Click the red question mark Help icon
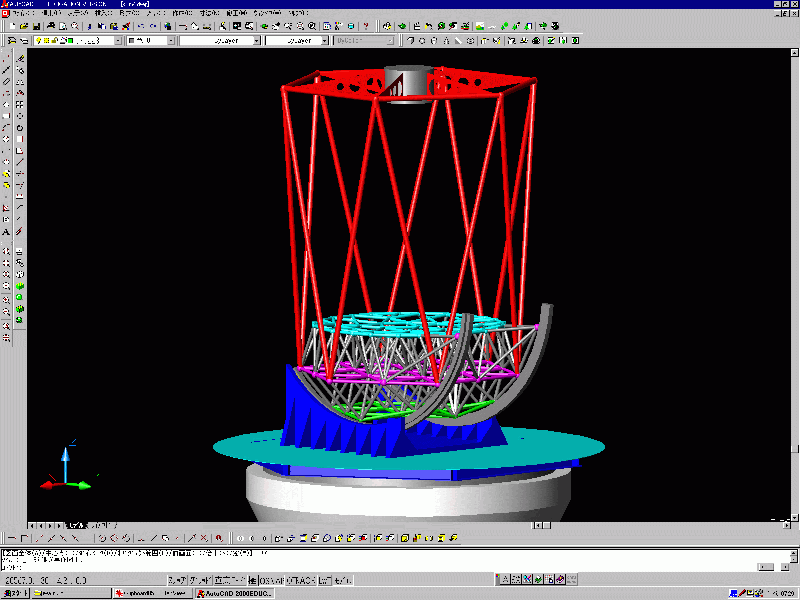The image size is (800, 600). pyautogui.click(x=366, y=26)
